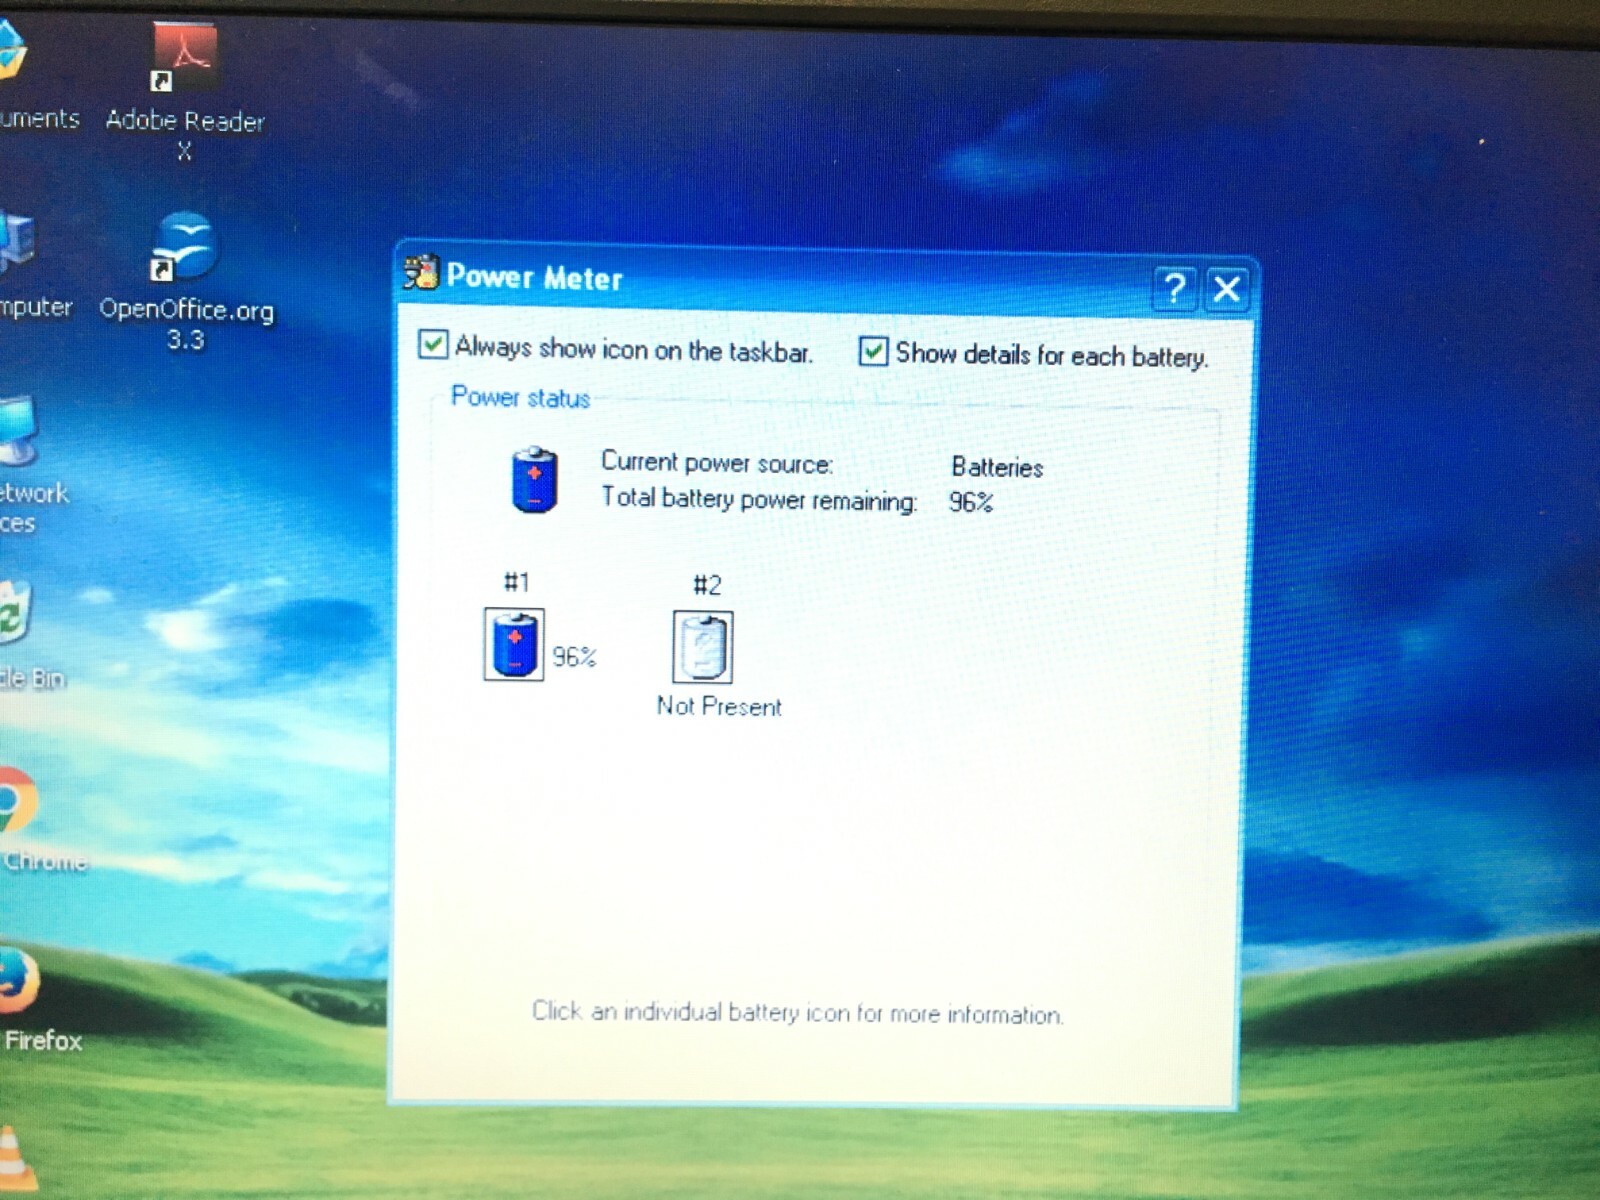
Task: Click the individual battery icon hint text
Action: [798, 1013]
